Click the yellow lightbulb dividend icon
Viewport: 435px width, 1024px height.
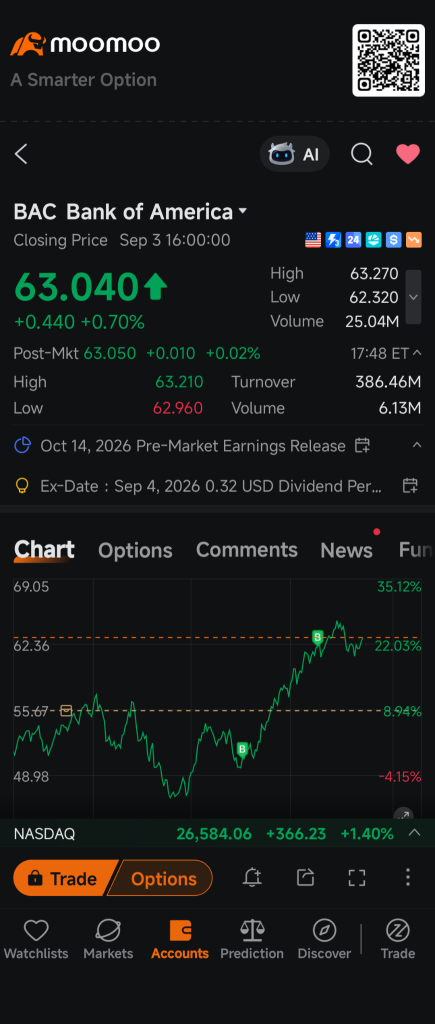[x=23, y=486]
